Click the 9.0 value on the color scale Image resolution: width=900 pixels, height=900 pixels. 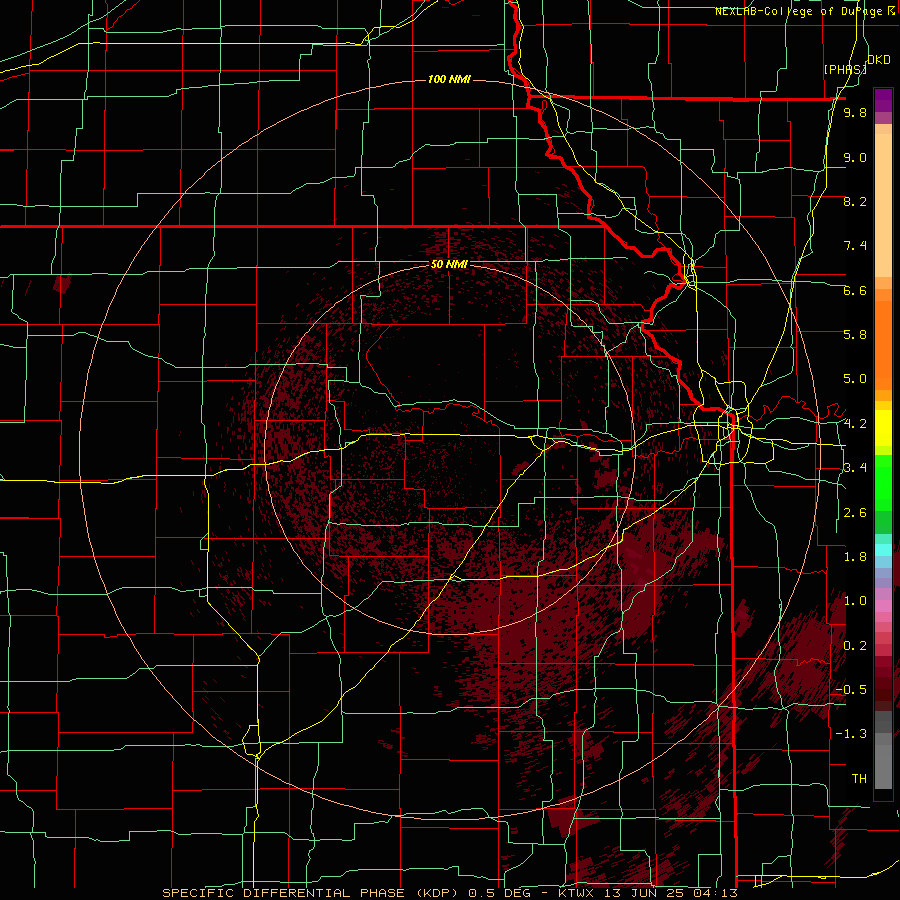855,157
